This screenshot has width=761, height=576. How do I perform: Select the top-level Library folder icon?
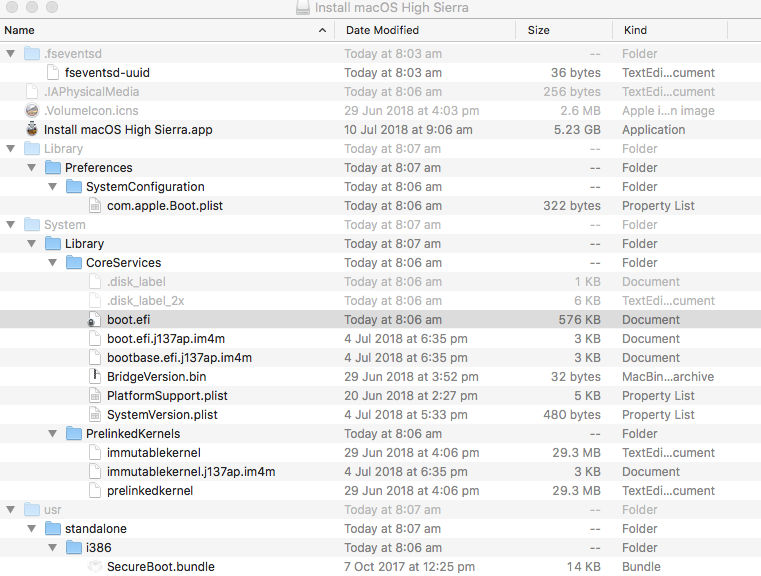[x=32, y=148]
